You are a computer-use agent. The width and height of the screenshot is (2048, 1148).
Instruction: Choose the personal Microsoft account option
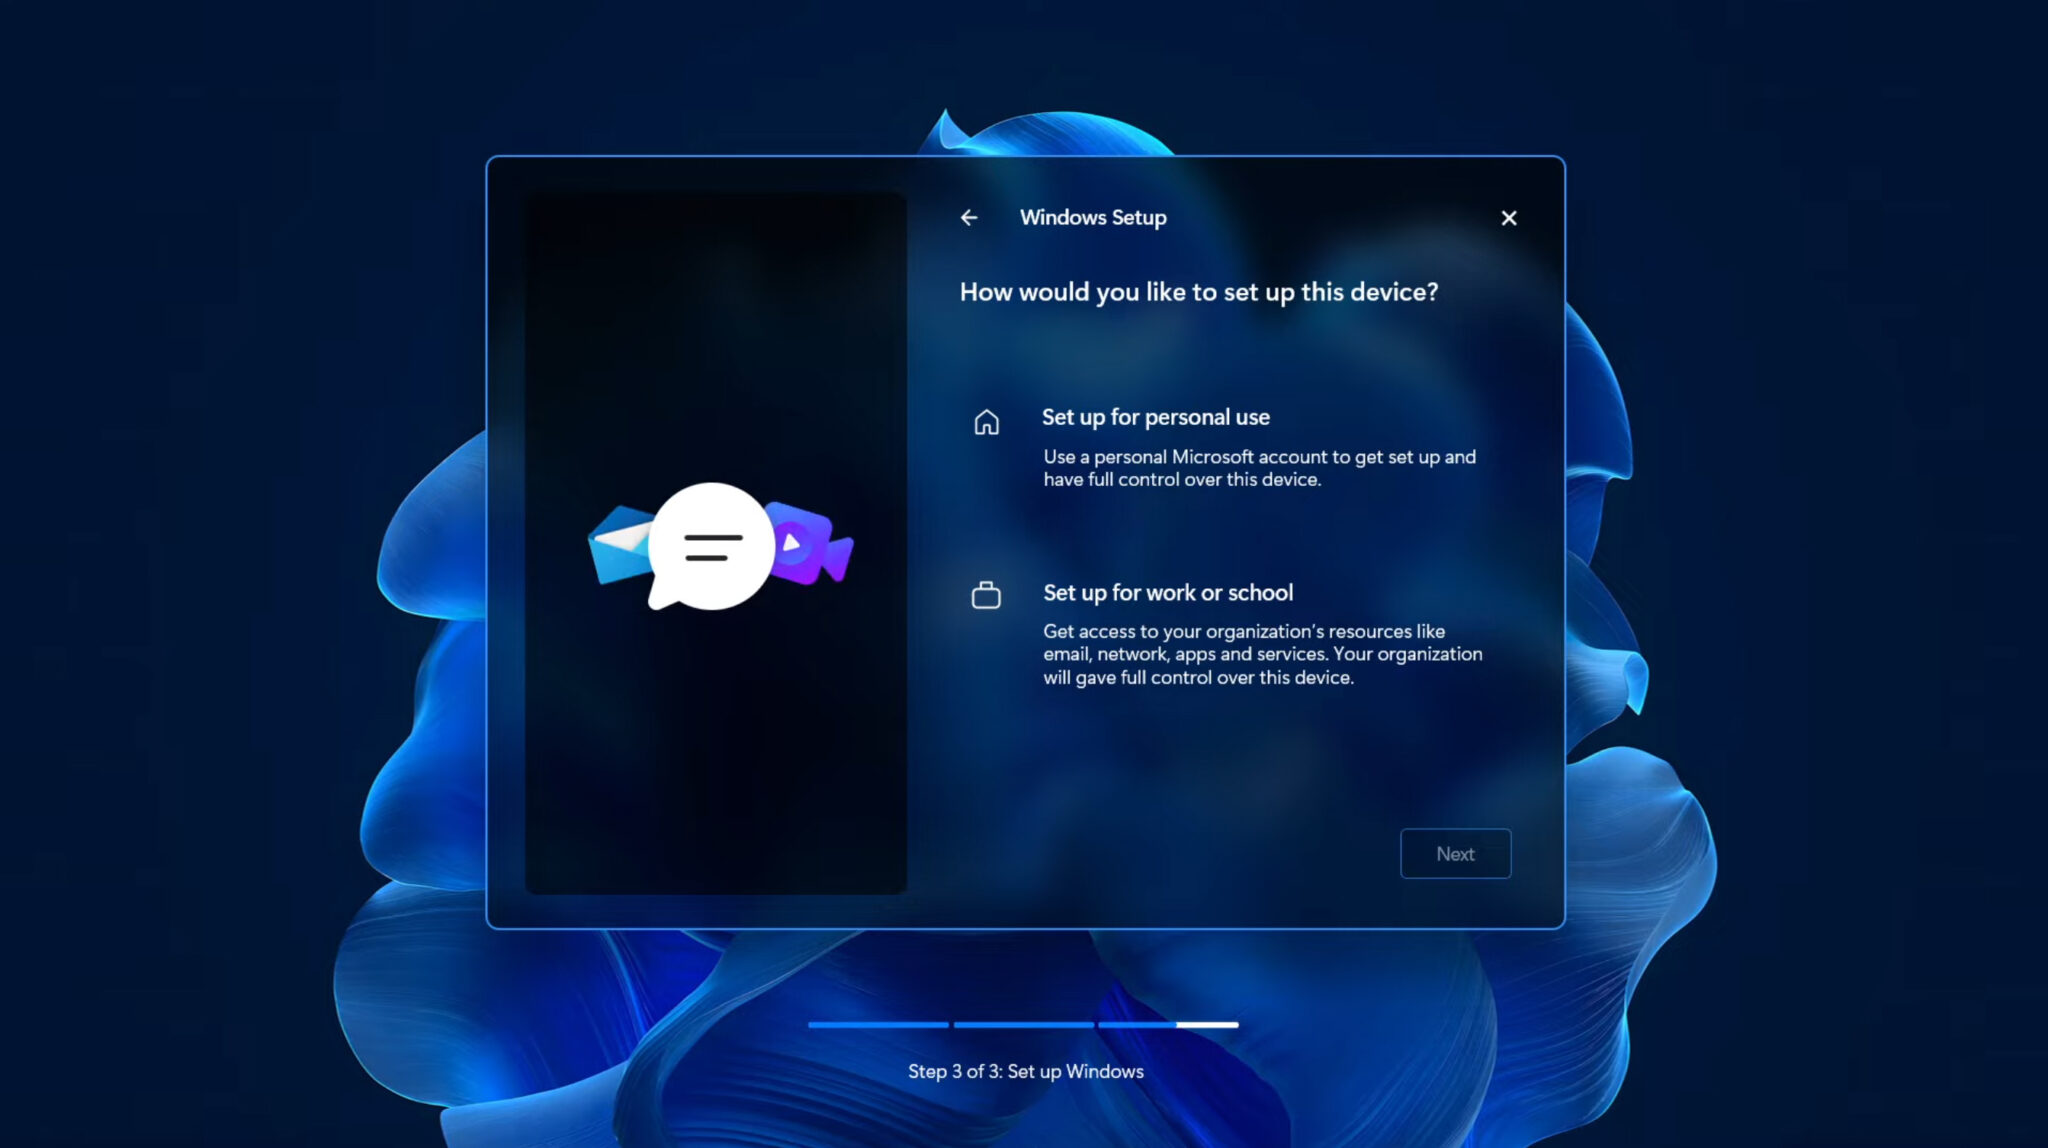[1156, 417]
